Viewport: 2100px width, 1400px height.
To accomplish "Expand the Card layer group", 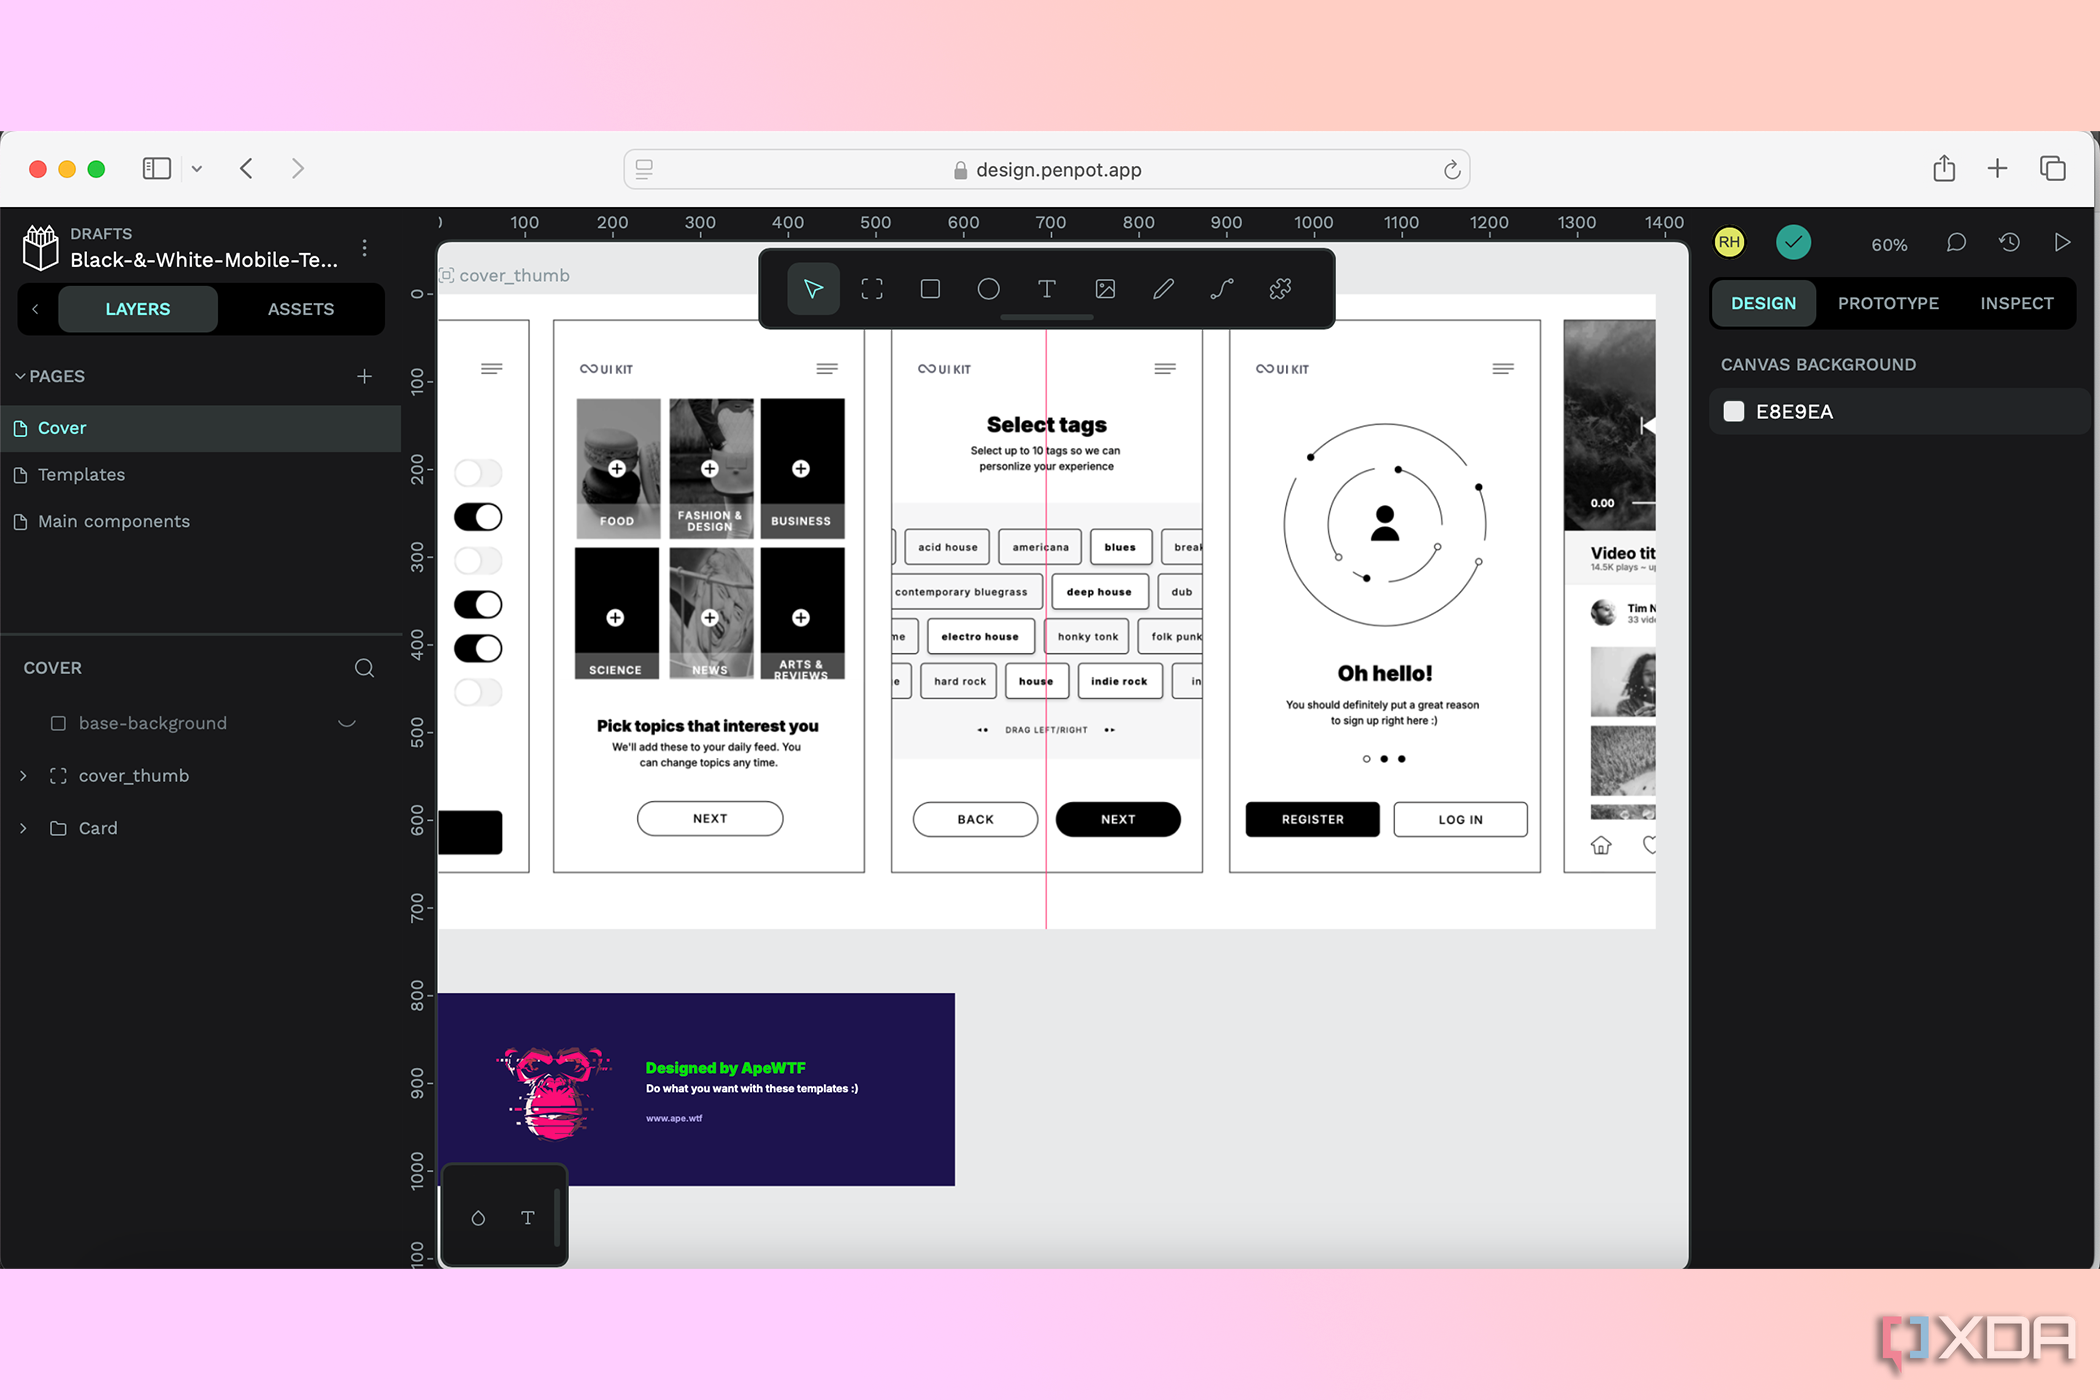I will coord(23,827).
